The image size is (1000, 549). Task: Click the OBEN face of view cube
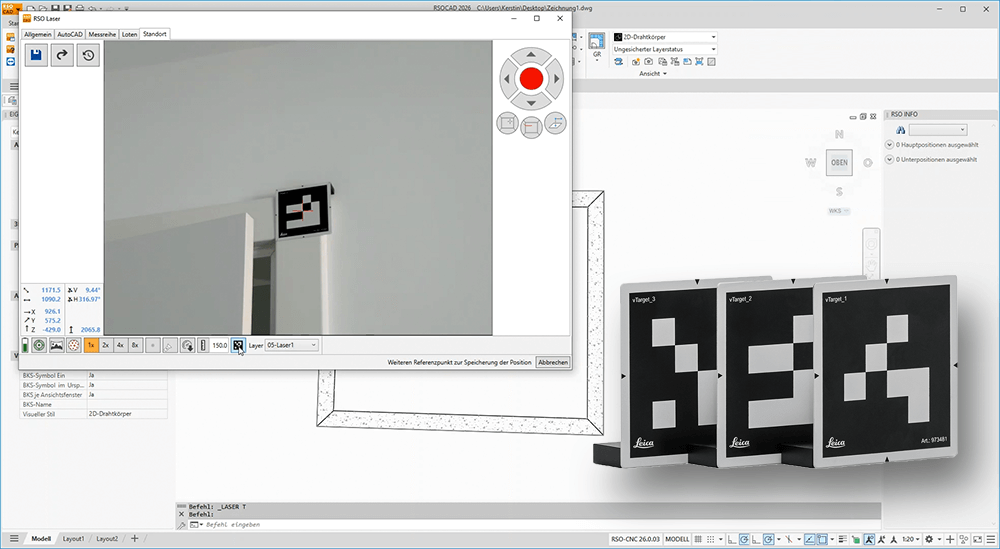[839, 163]
